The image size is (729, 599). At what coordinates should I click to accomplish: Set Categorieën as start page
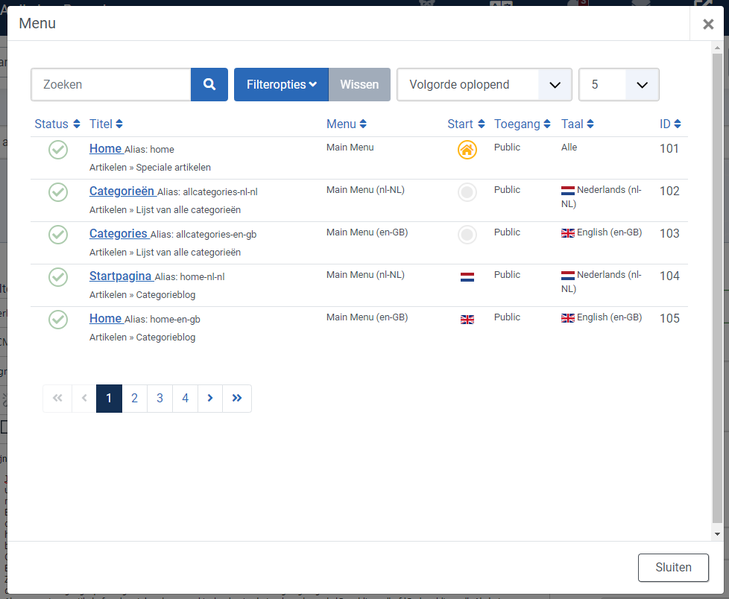(467, 192)
